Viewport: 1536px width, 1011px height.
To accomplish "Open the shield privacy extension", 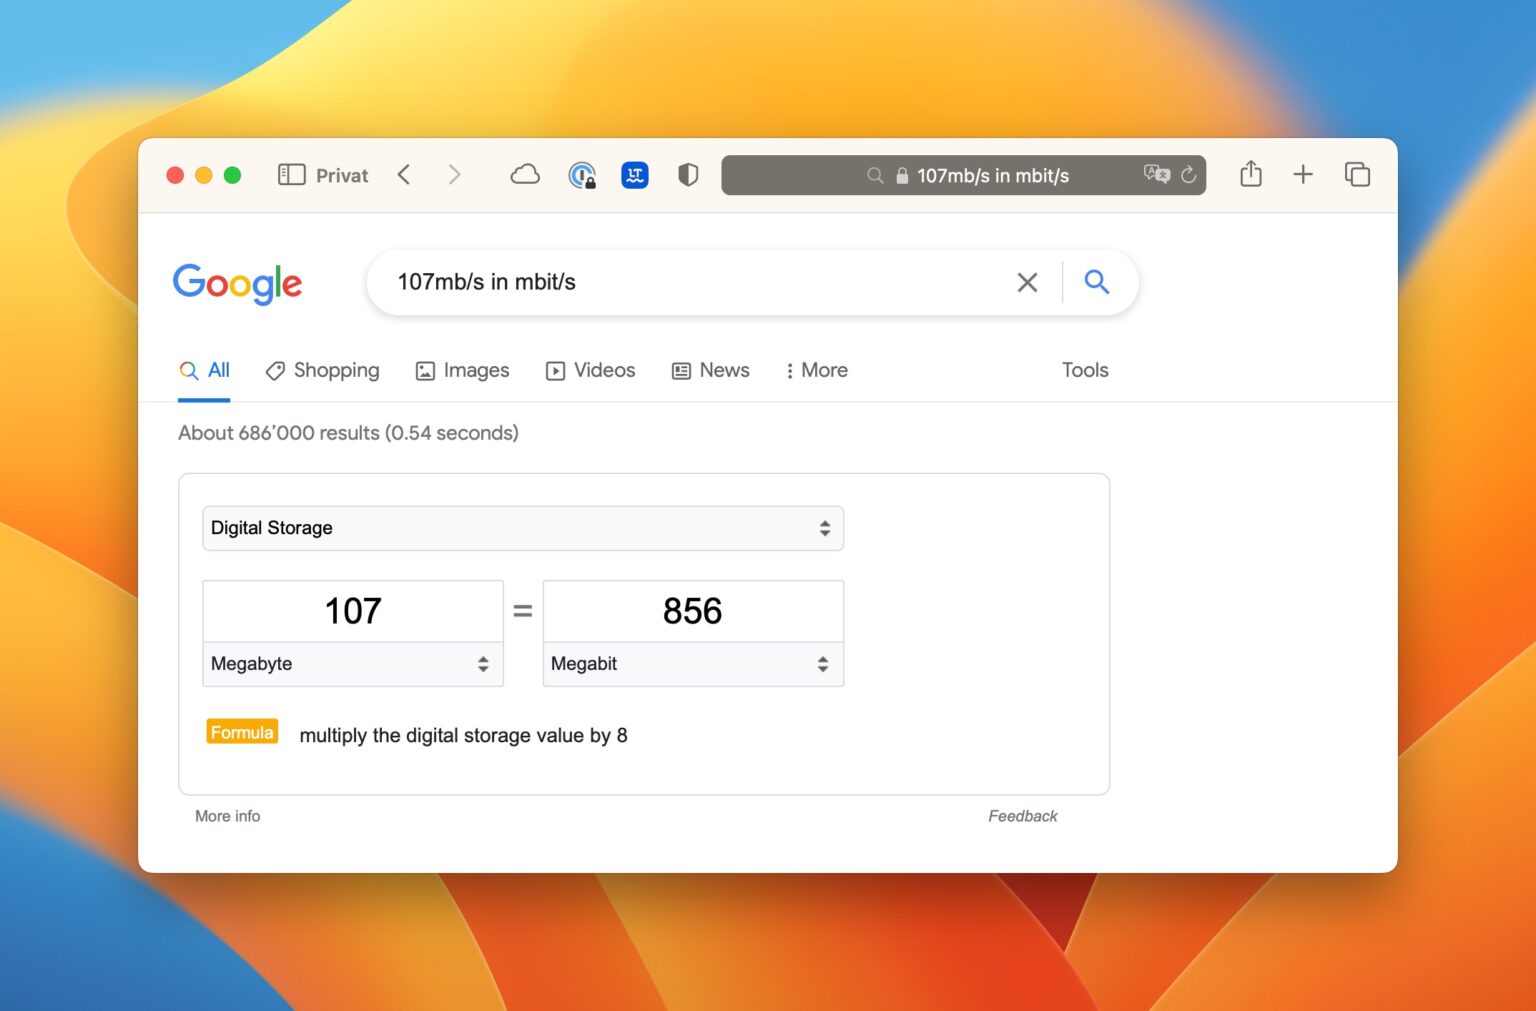I will 688,174.
